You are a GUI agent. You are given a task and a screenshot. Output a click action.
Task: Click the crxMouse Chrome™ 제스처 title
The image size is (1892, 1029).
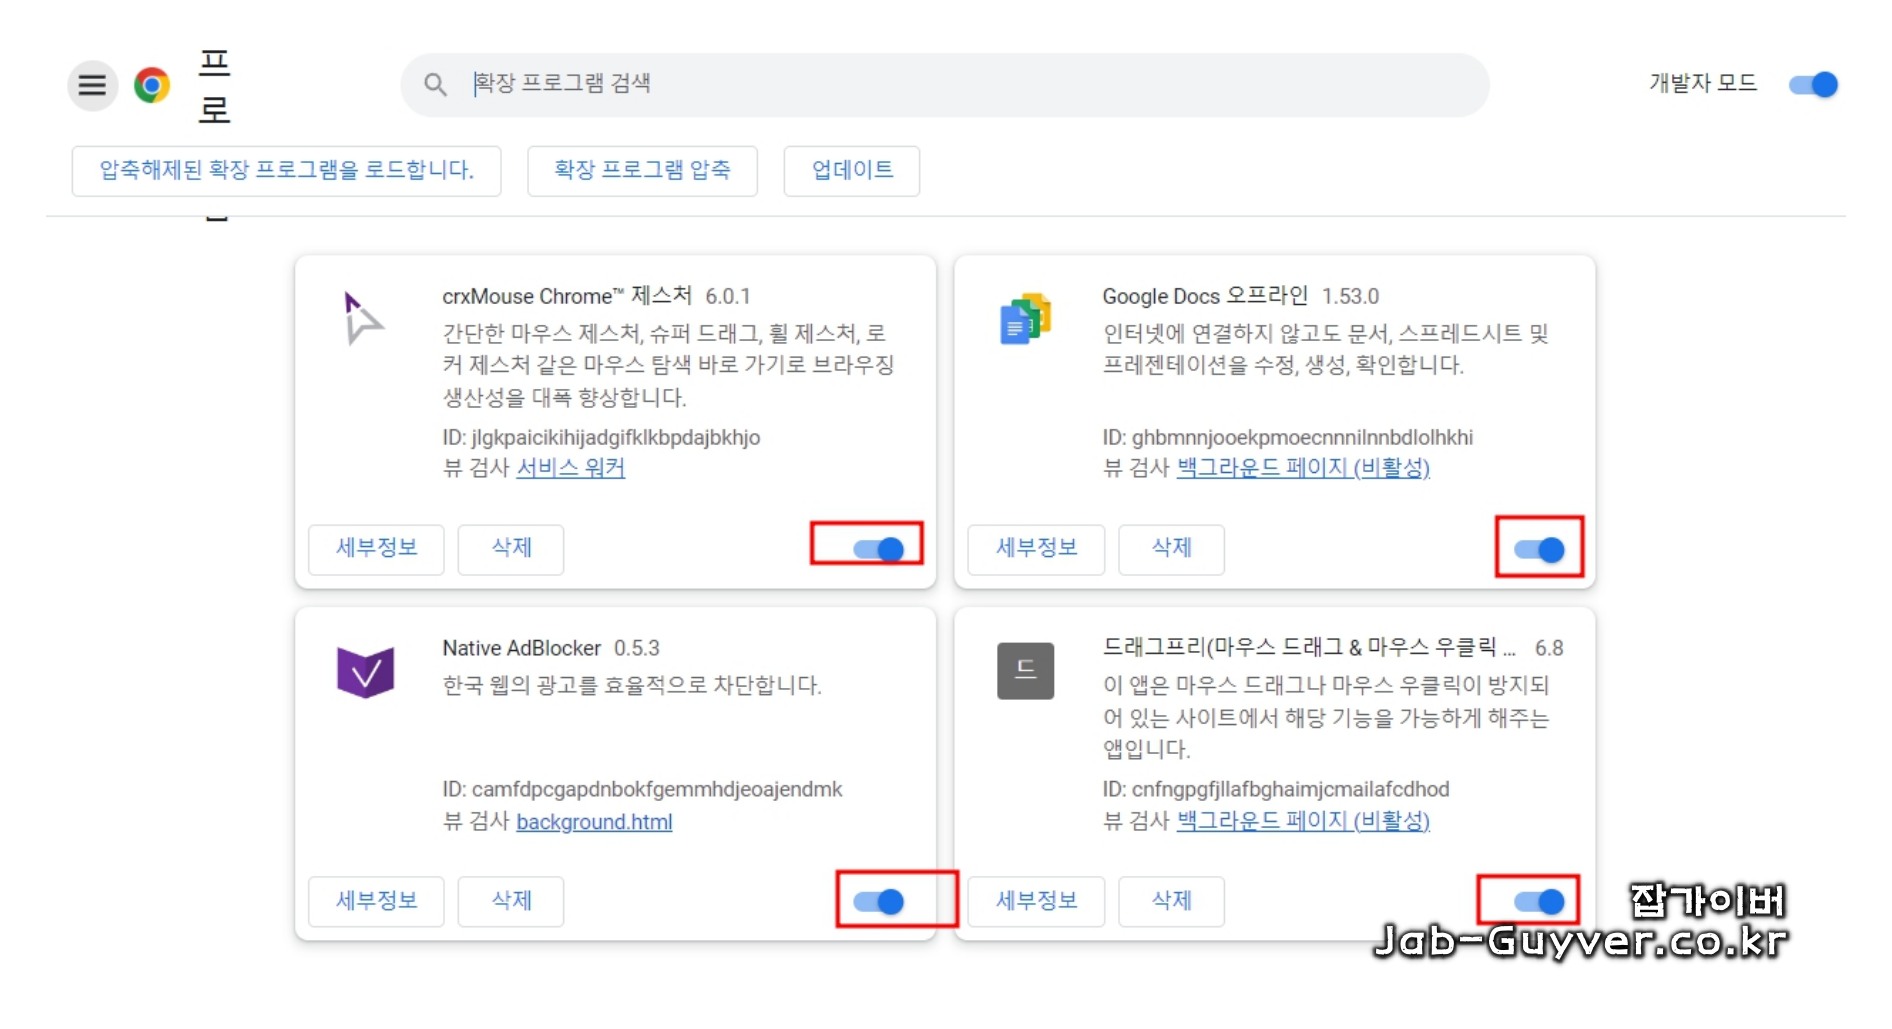coord(567,296)
